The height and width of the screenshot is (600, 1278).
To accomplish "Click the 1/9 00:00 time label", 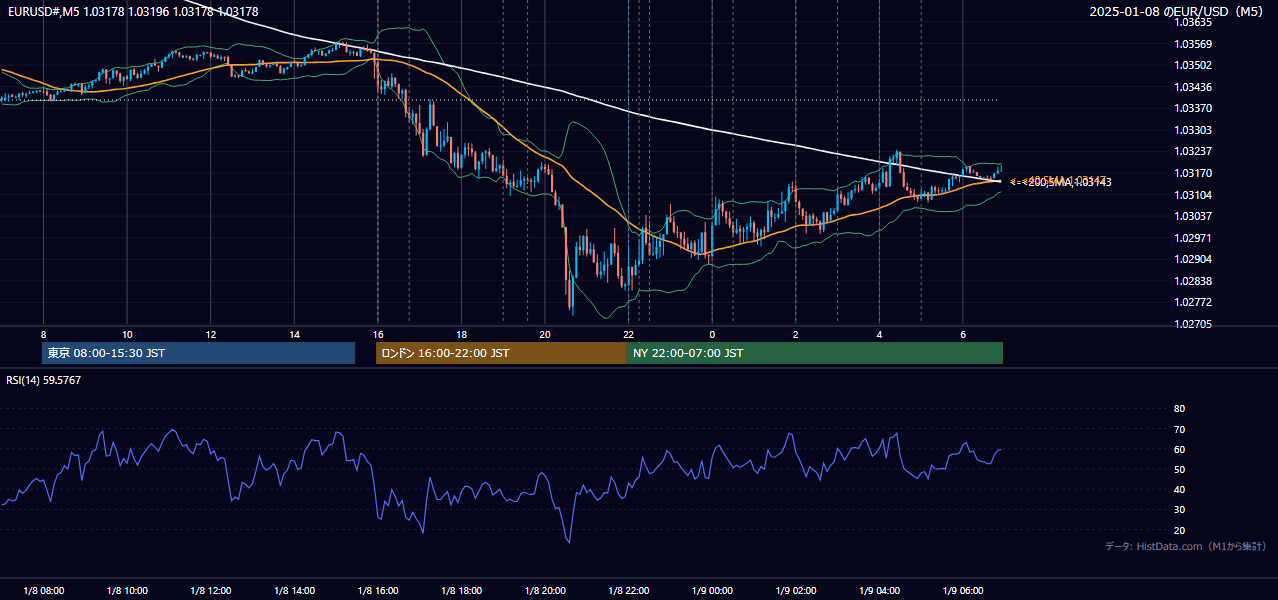I will tap(712, 590).
